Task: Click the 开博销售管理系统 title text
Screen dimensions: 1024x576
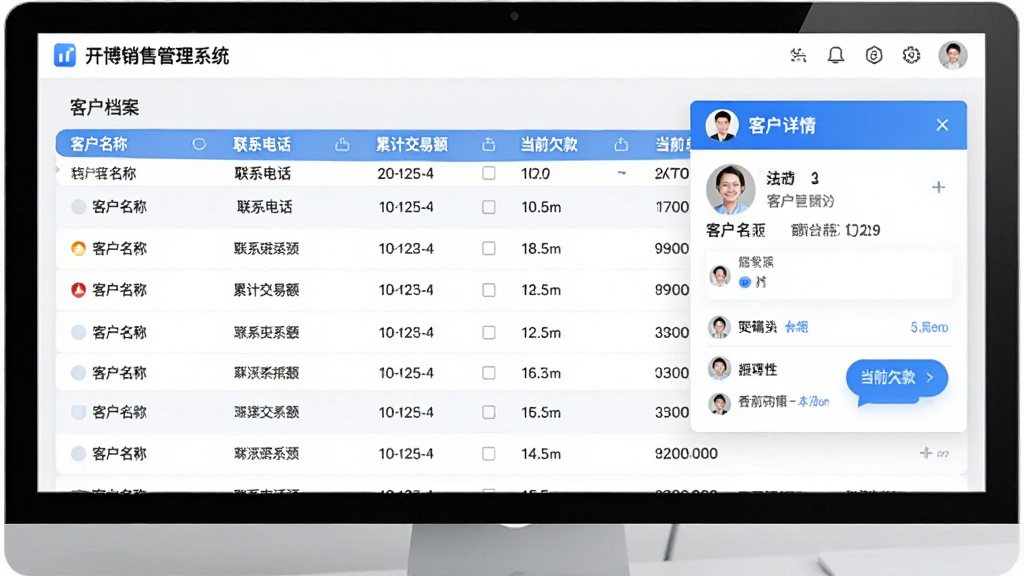Action: click(157, 56)
